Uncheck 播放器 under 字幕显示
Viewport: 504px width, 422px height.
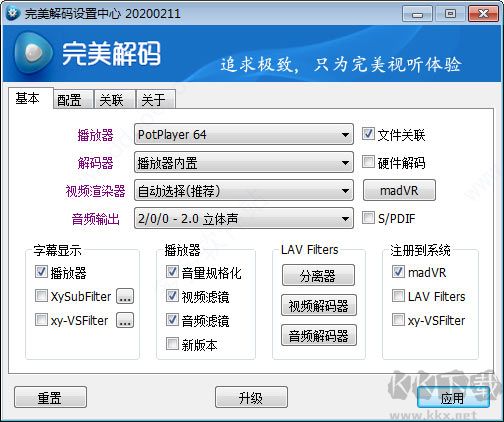point(41,272)
